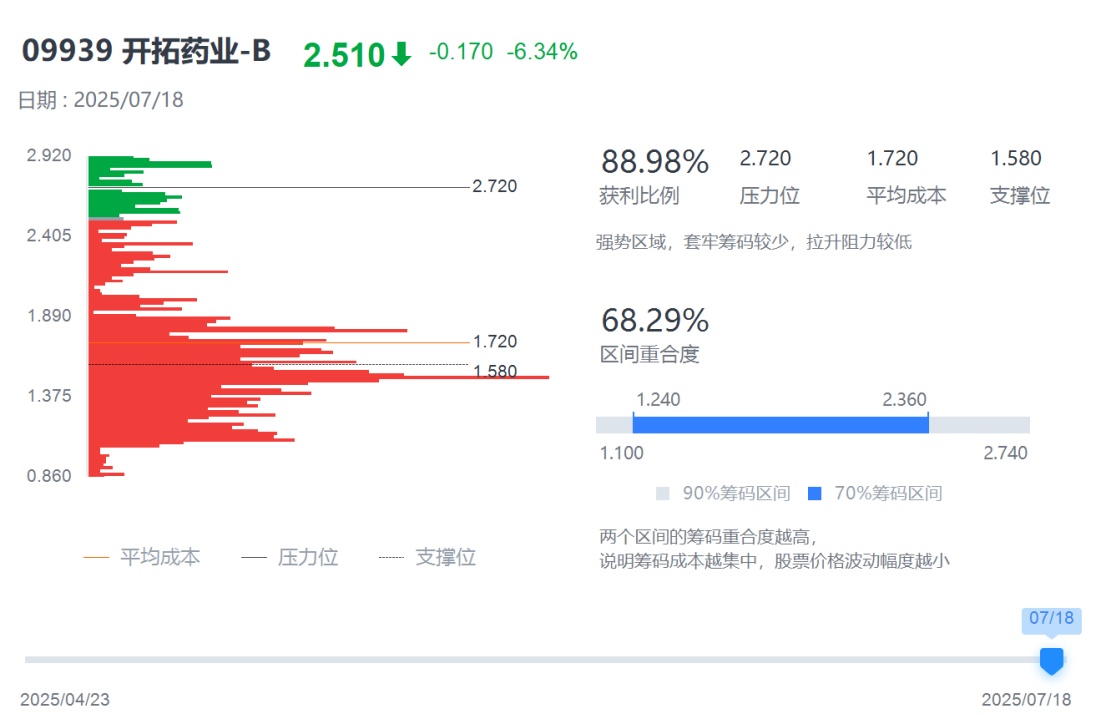Click the 2.720 pressure level line label
Image resolution: width=1107 pixels, height=719 pixels.
pos(494,186)
